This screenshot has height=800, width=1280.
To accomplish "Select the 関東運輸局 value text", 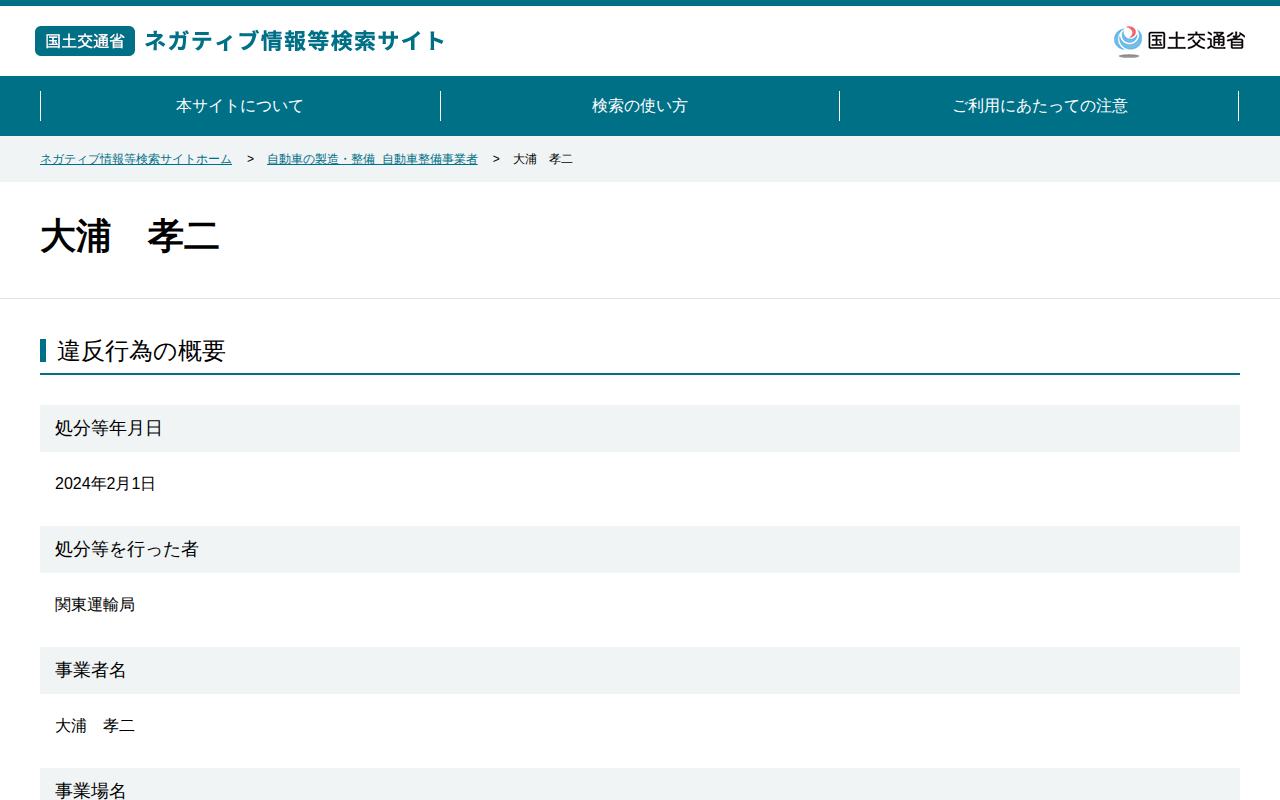I will 95,605.
